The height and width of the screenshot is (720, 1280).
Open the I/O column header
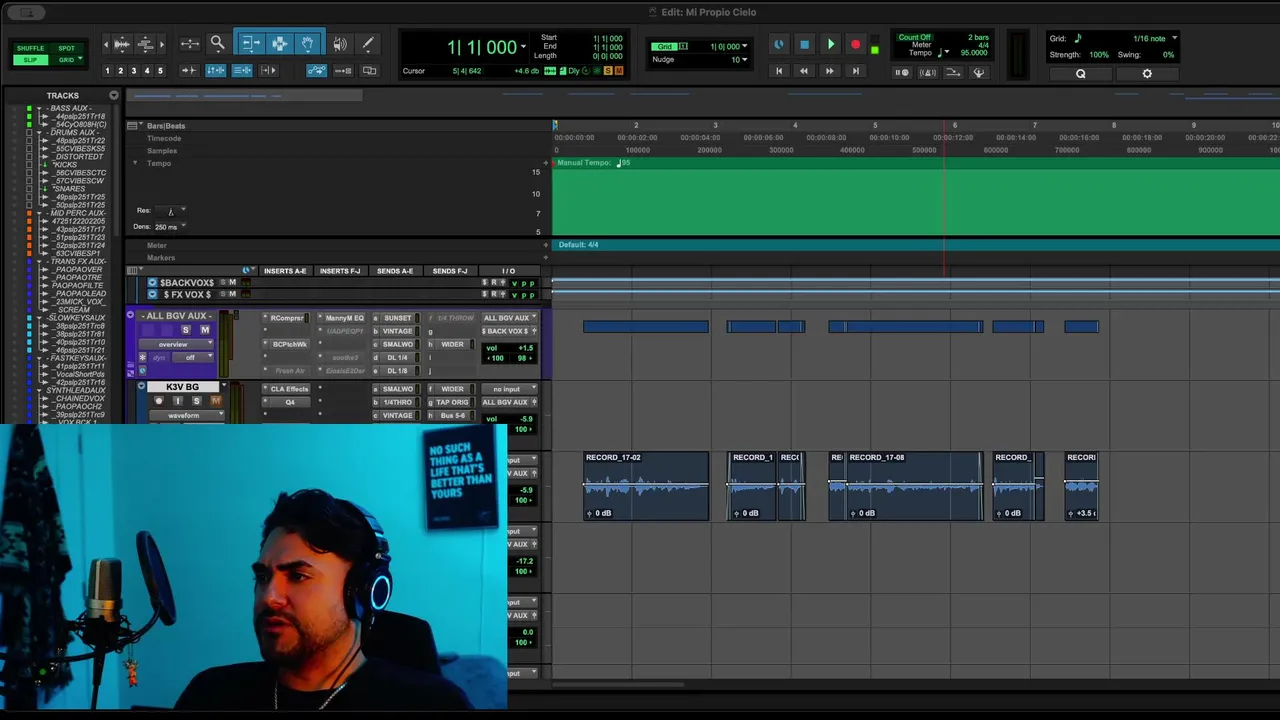click(509, 271)
